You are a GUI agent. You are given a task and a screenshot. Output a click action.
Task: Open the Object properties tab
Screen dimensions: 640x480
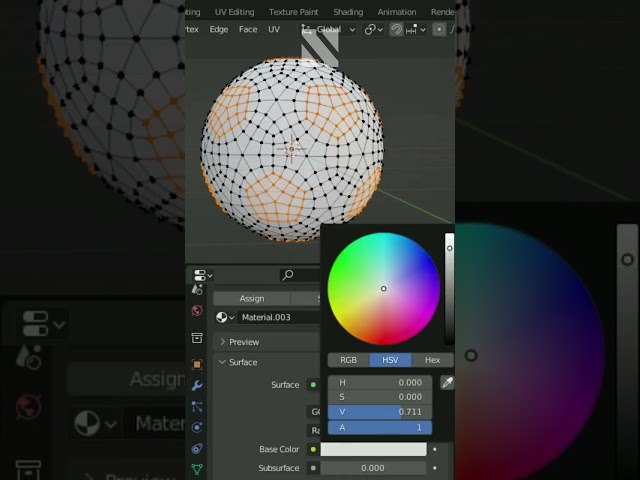[197, 364]
